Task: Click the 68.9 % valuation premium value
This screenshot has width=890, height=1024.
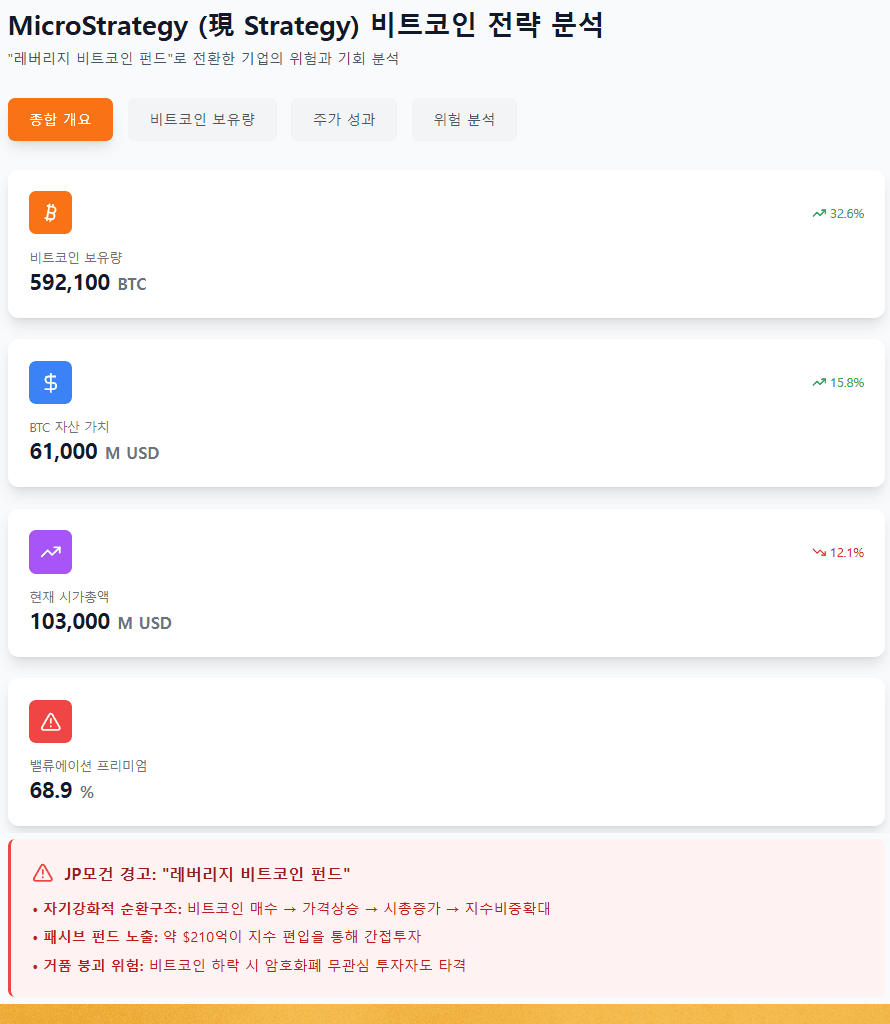Action: pyautogui.click(x=61, y=791)
